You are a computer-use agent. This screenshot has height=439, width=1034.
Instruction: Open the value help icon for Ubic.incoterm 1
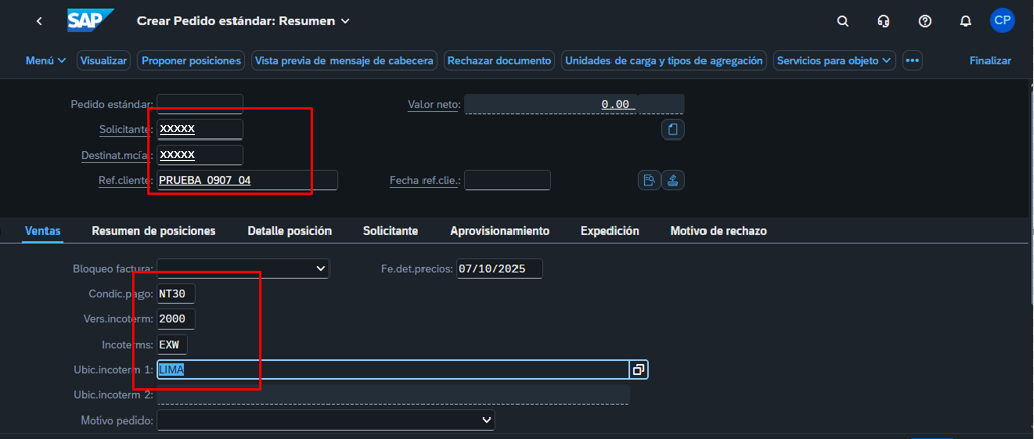point(638,370)
